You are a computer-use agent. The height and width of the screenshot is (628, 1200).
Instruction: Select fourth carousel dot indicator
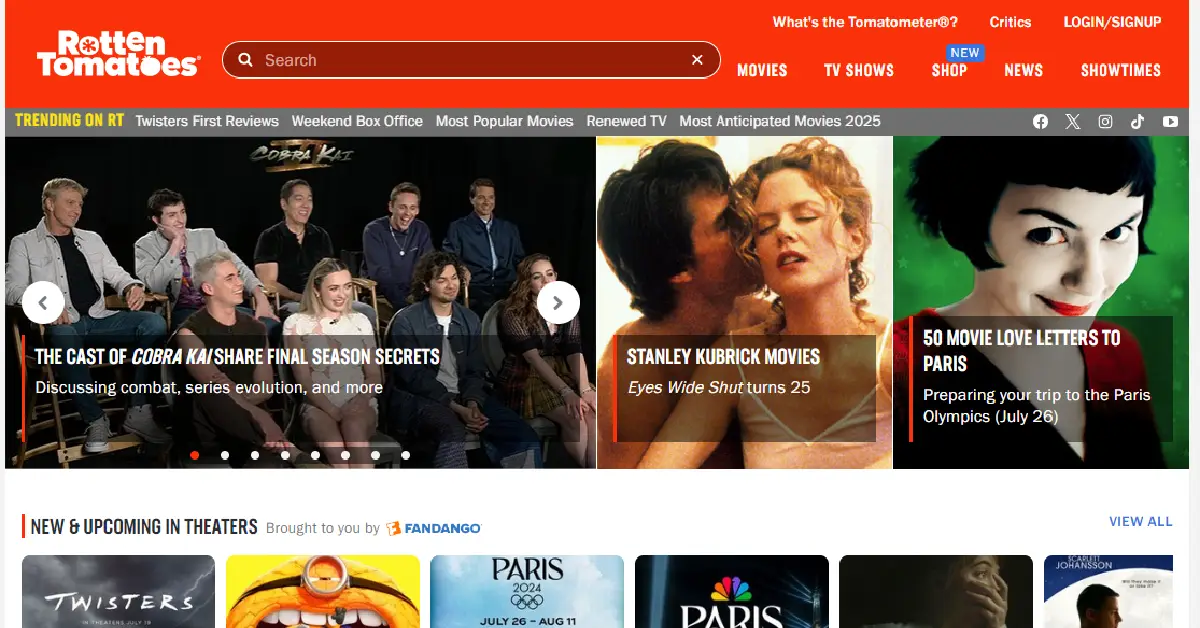tap(285, 455)
